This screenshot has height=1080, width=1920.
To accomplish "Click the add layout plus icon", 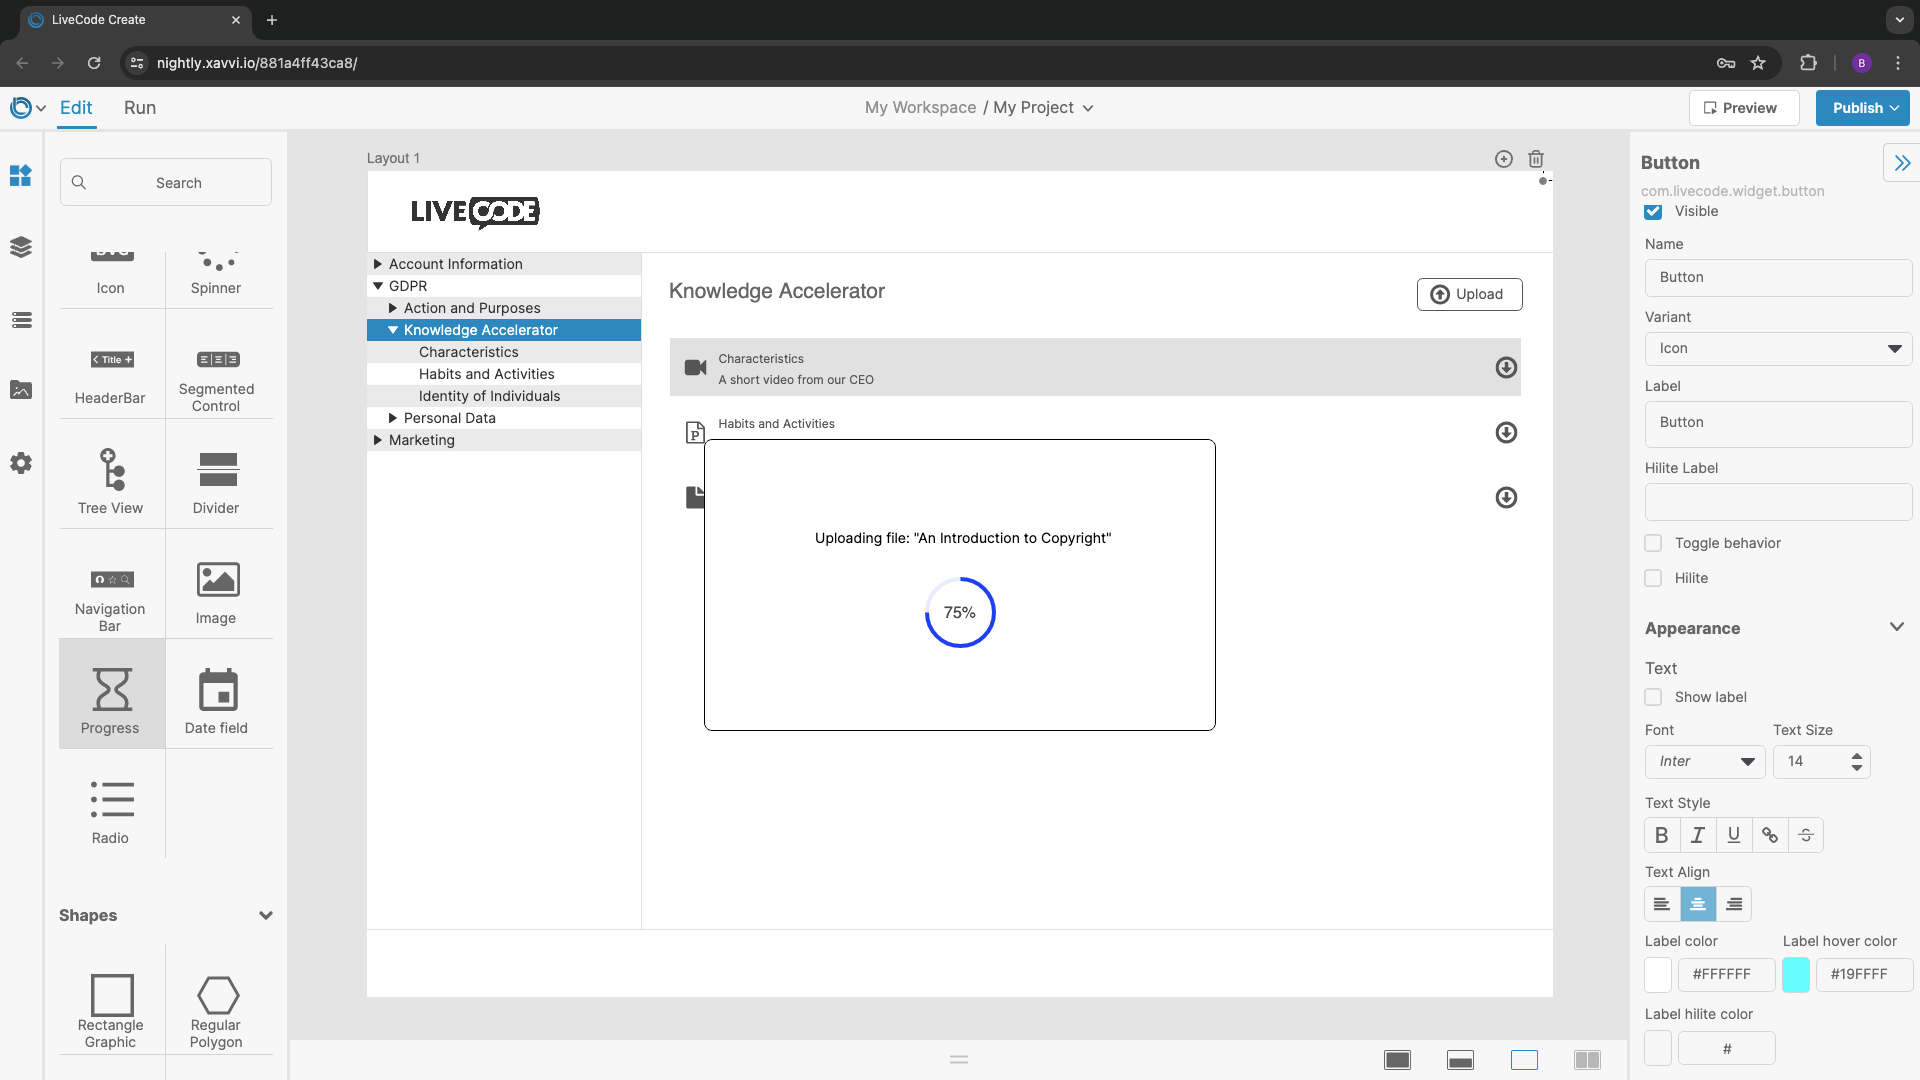I will pos(1503,159).
